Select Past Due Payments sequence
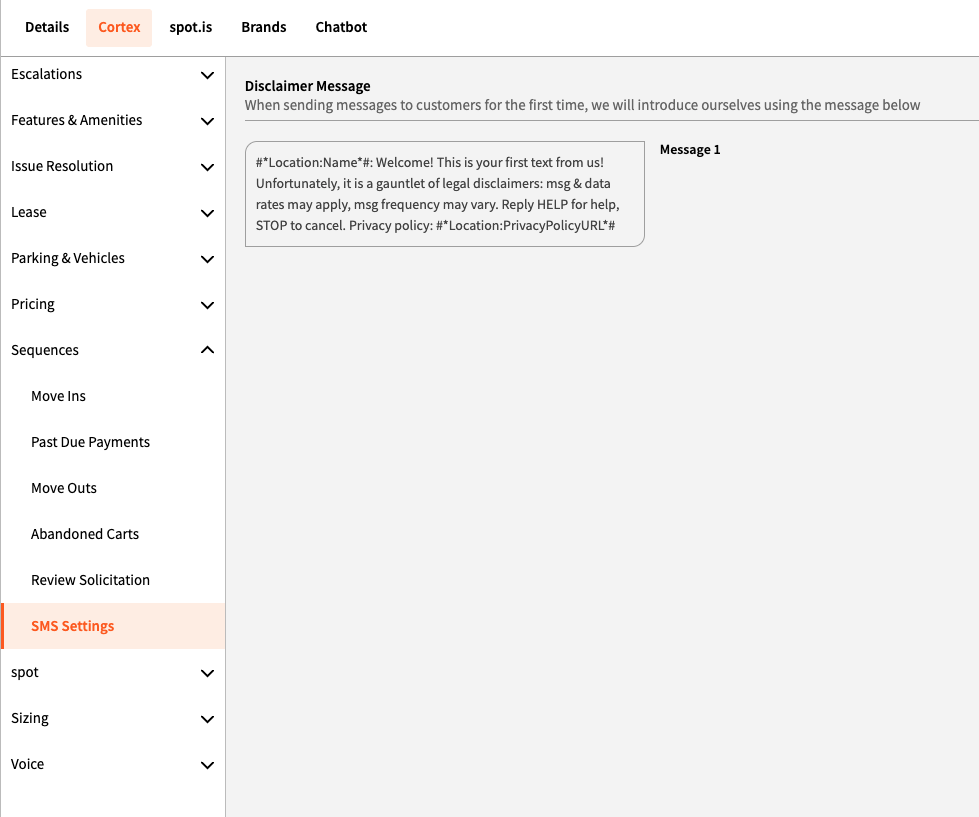 (90, 442)
